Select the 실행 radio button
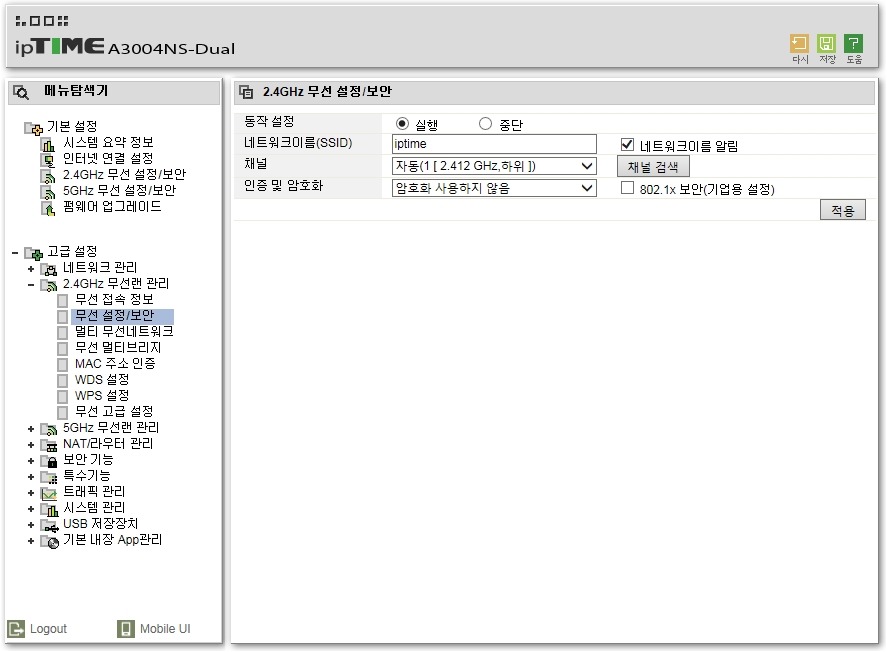Image resolution: width=887 pixels, height=652 pixels. click(402, 124)
